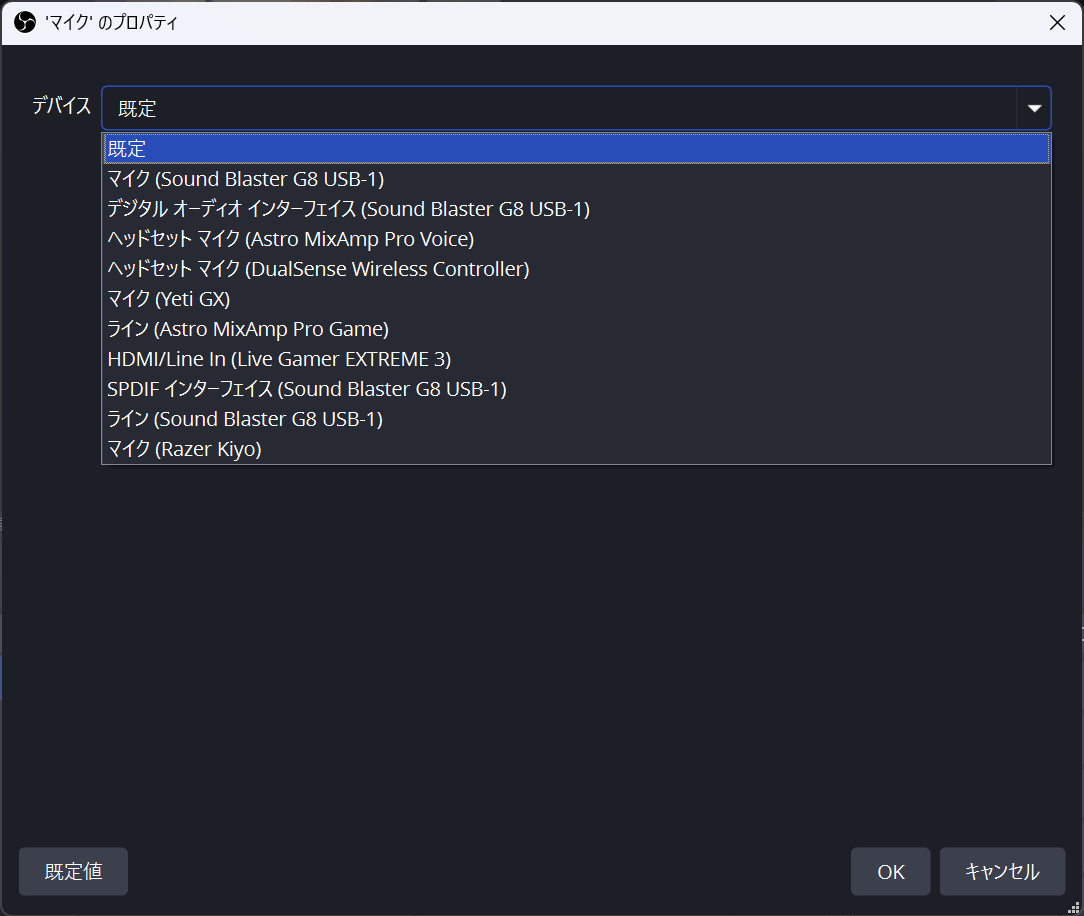Click the OBS logo icon in title bar
The height and width of the screenshot is (916, 1084).
point(25,22)
